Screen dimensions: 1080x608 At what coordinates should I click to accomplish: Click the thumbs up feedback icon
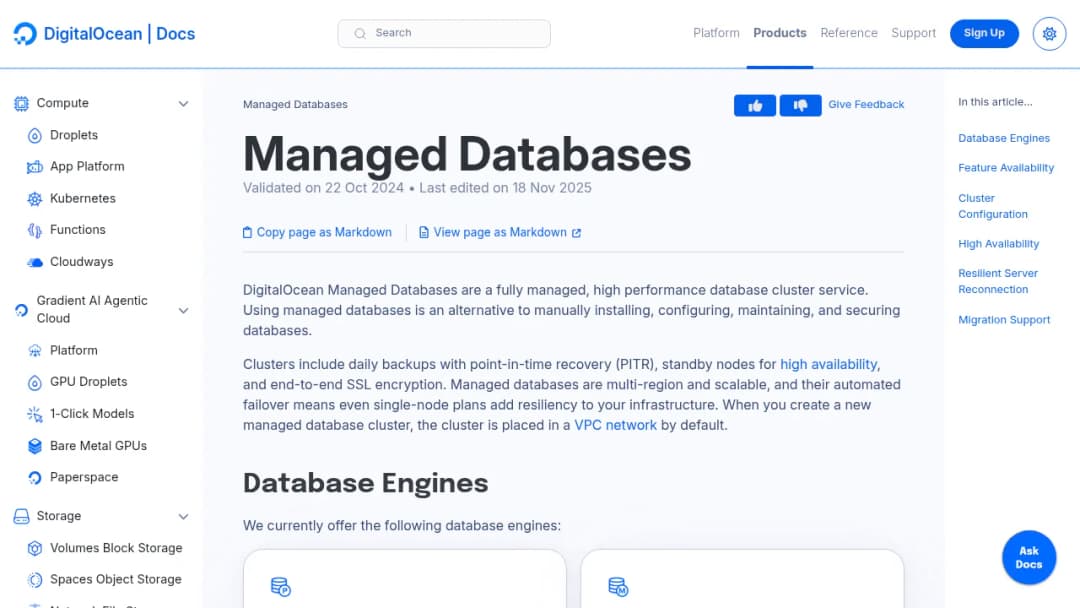pyautogui.click(x=755, y=105)
